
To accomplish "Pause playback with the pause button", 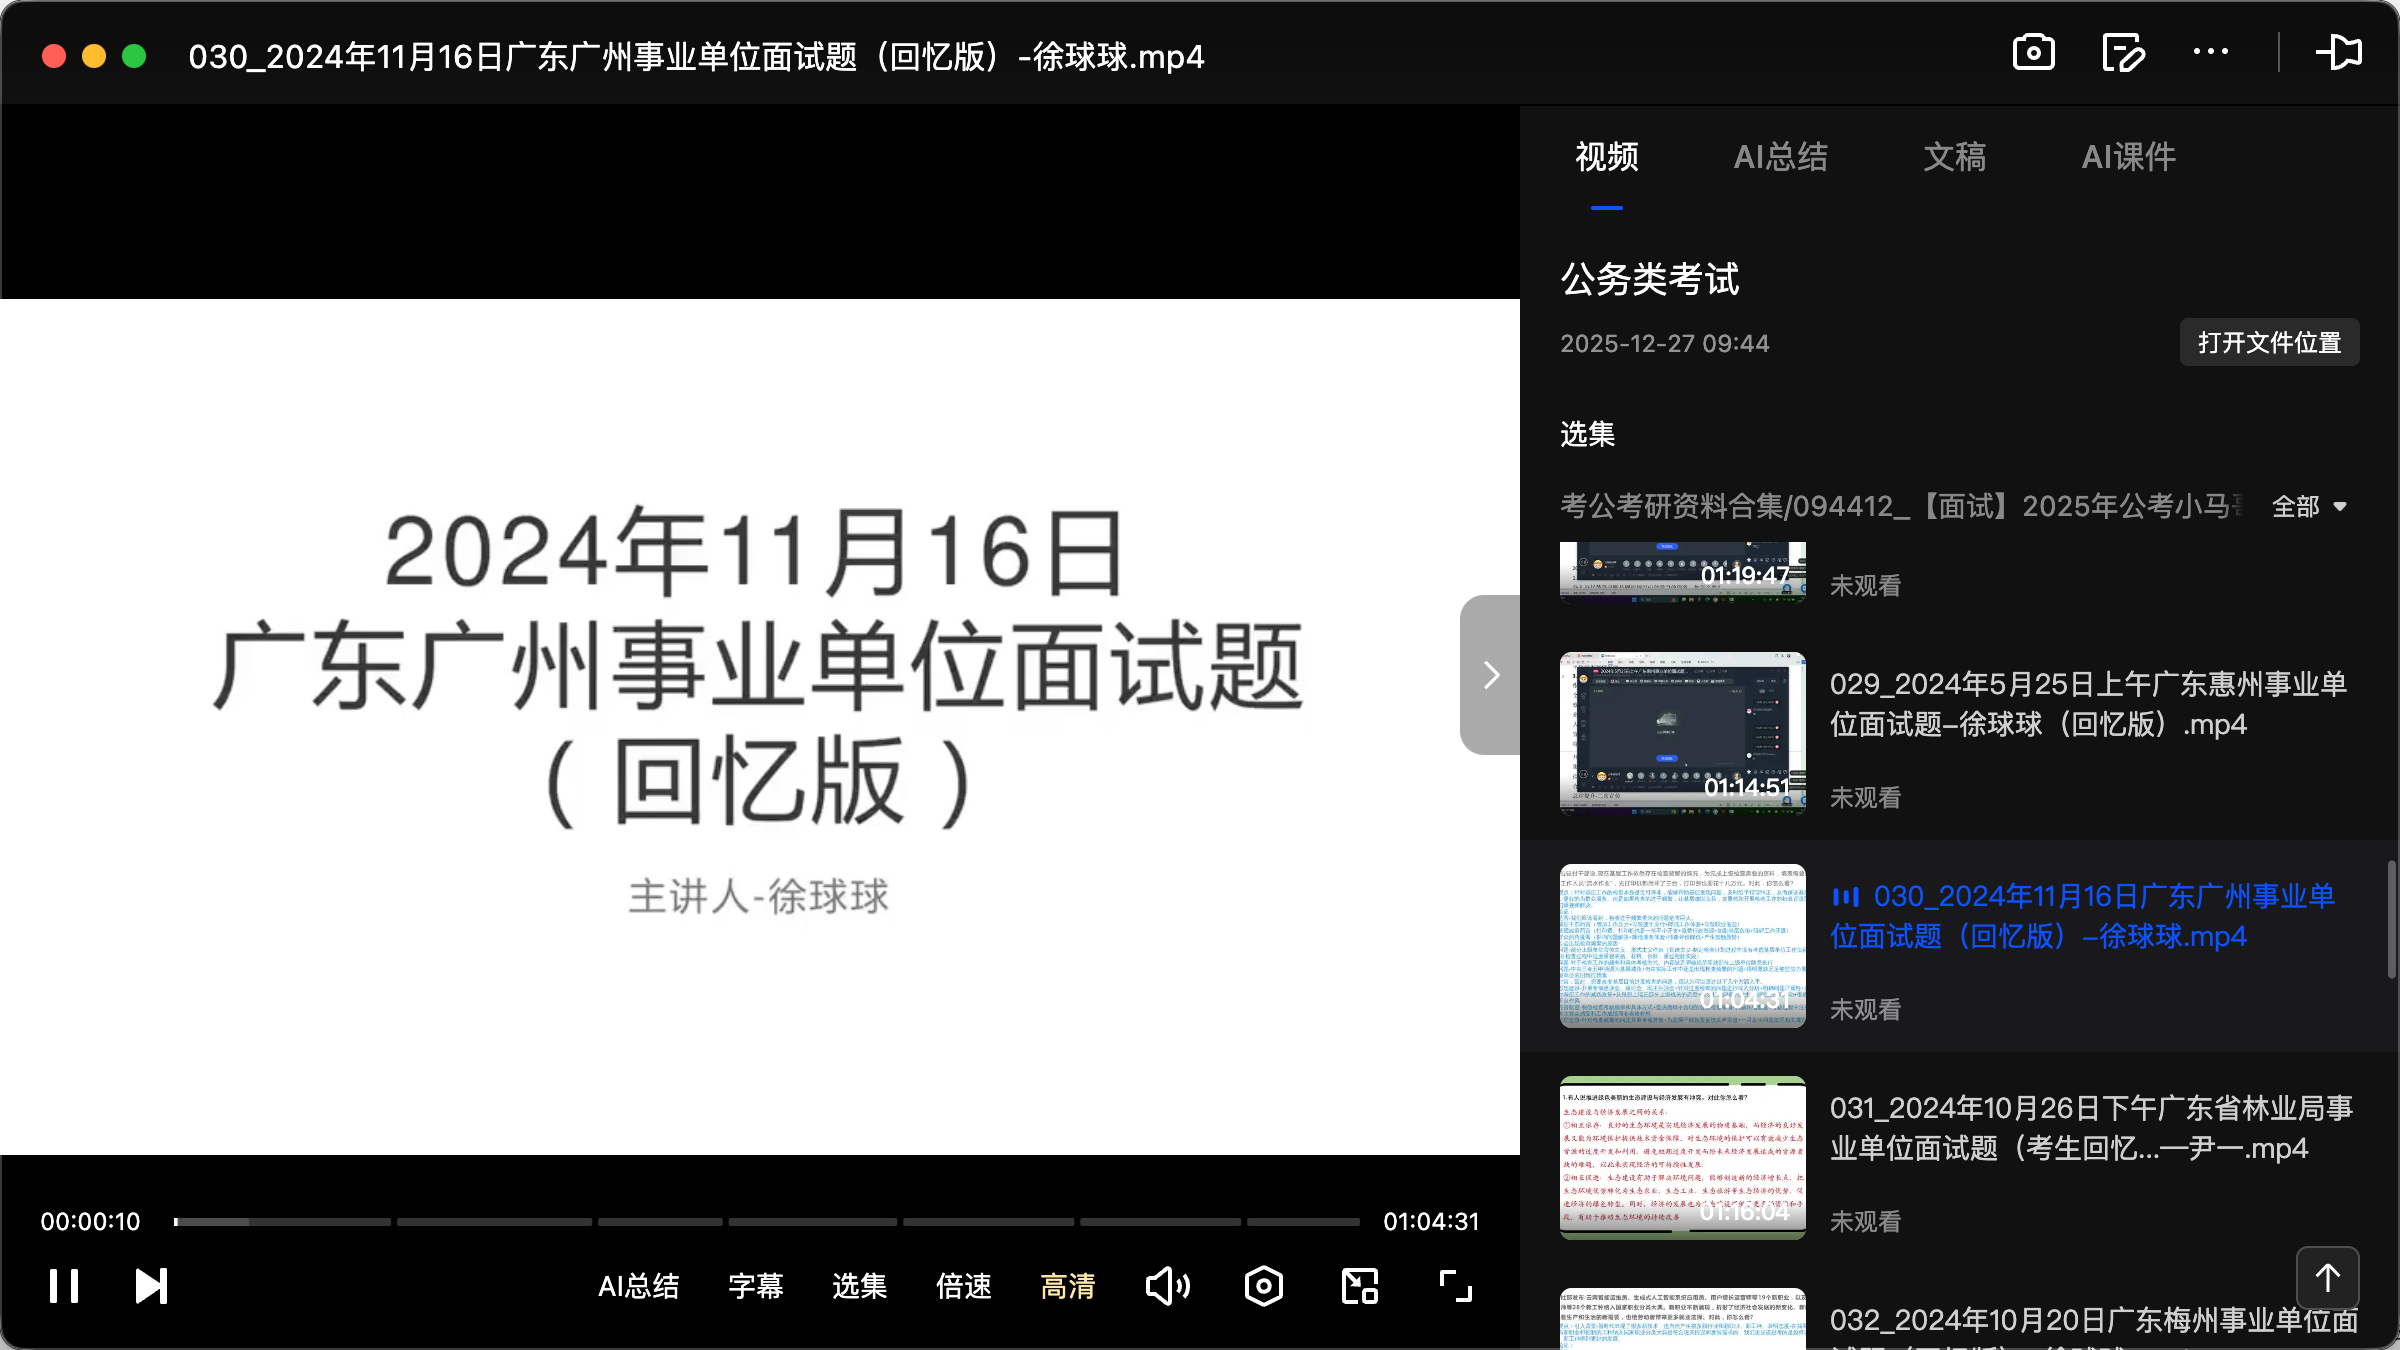I will coord(63,1286).
